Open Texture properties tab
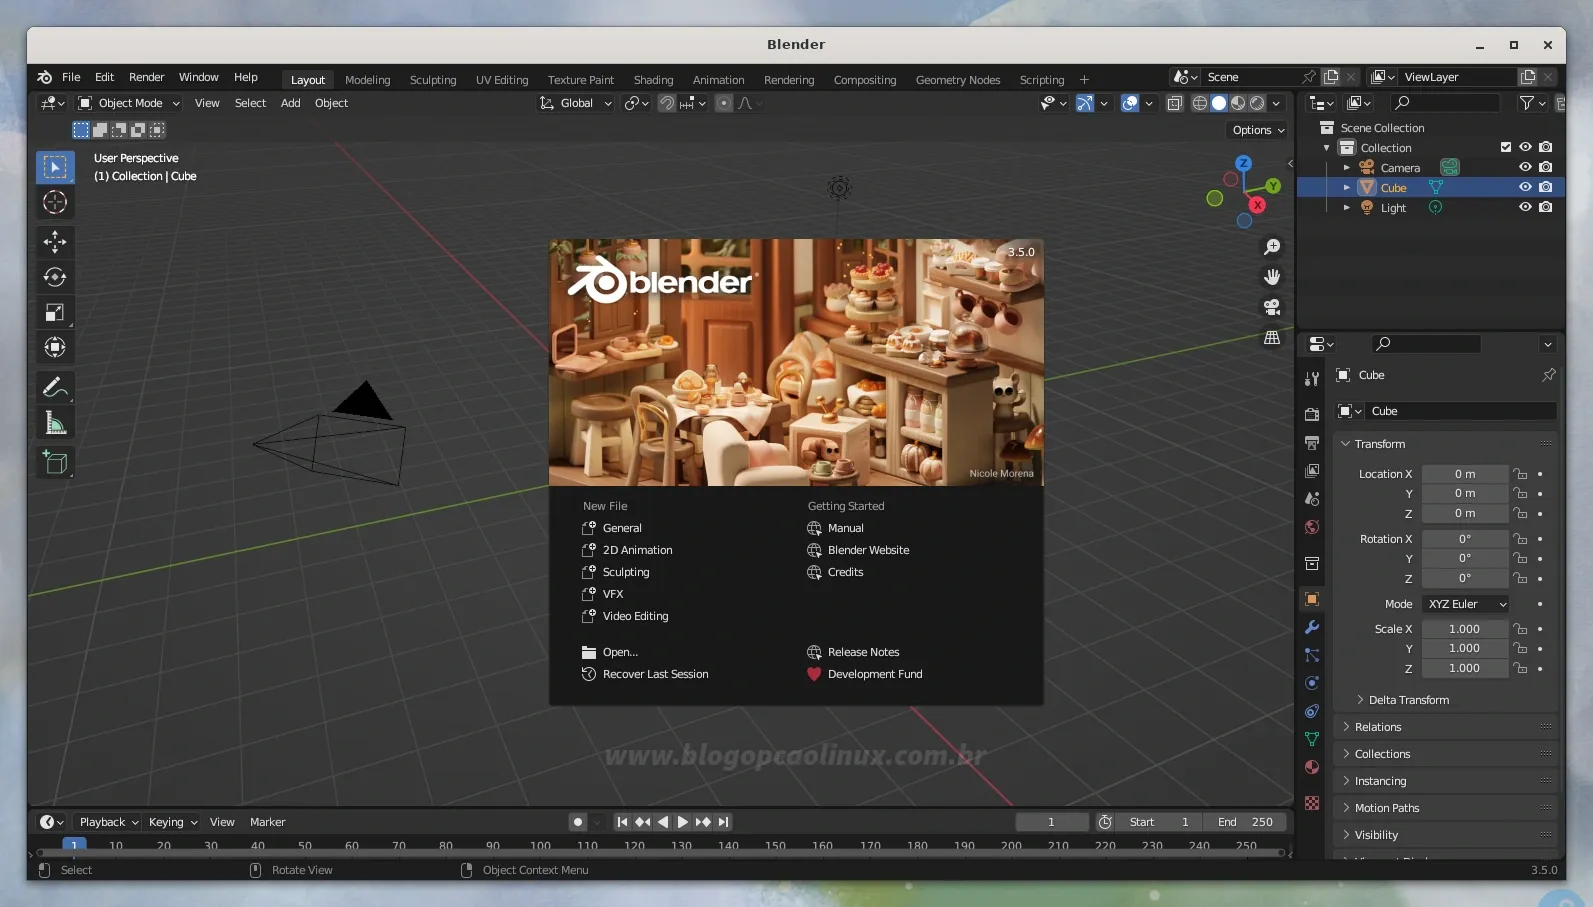The width and height of the screenshot is (1593, 907). (x=1312, y=803)
